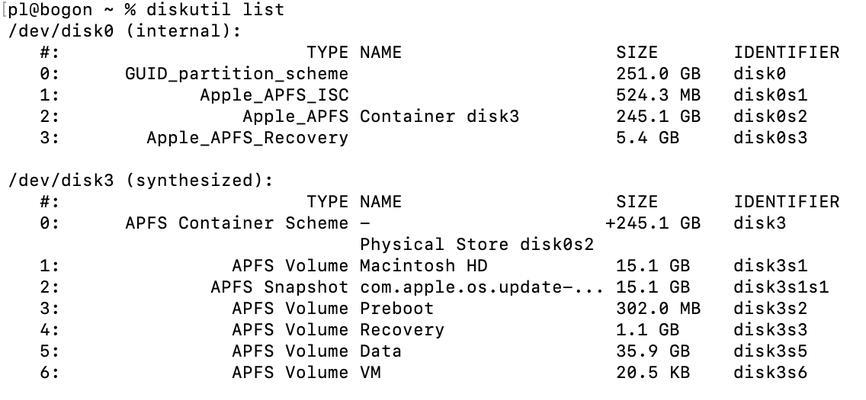This screenshot has width=866, height=400.
Task: Click the 'APFS Container Scheme' text
Action: pos(237,223)
